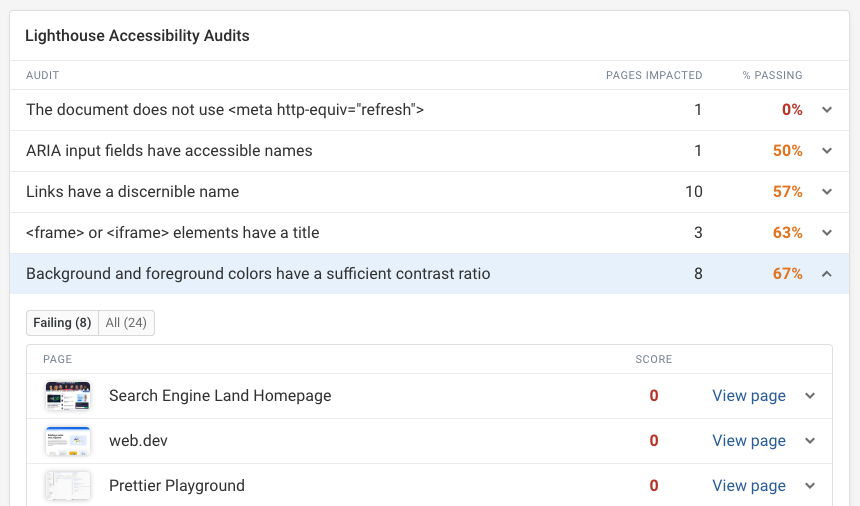Click score 0 for web.dev

pos(654,441)
